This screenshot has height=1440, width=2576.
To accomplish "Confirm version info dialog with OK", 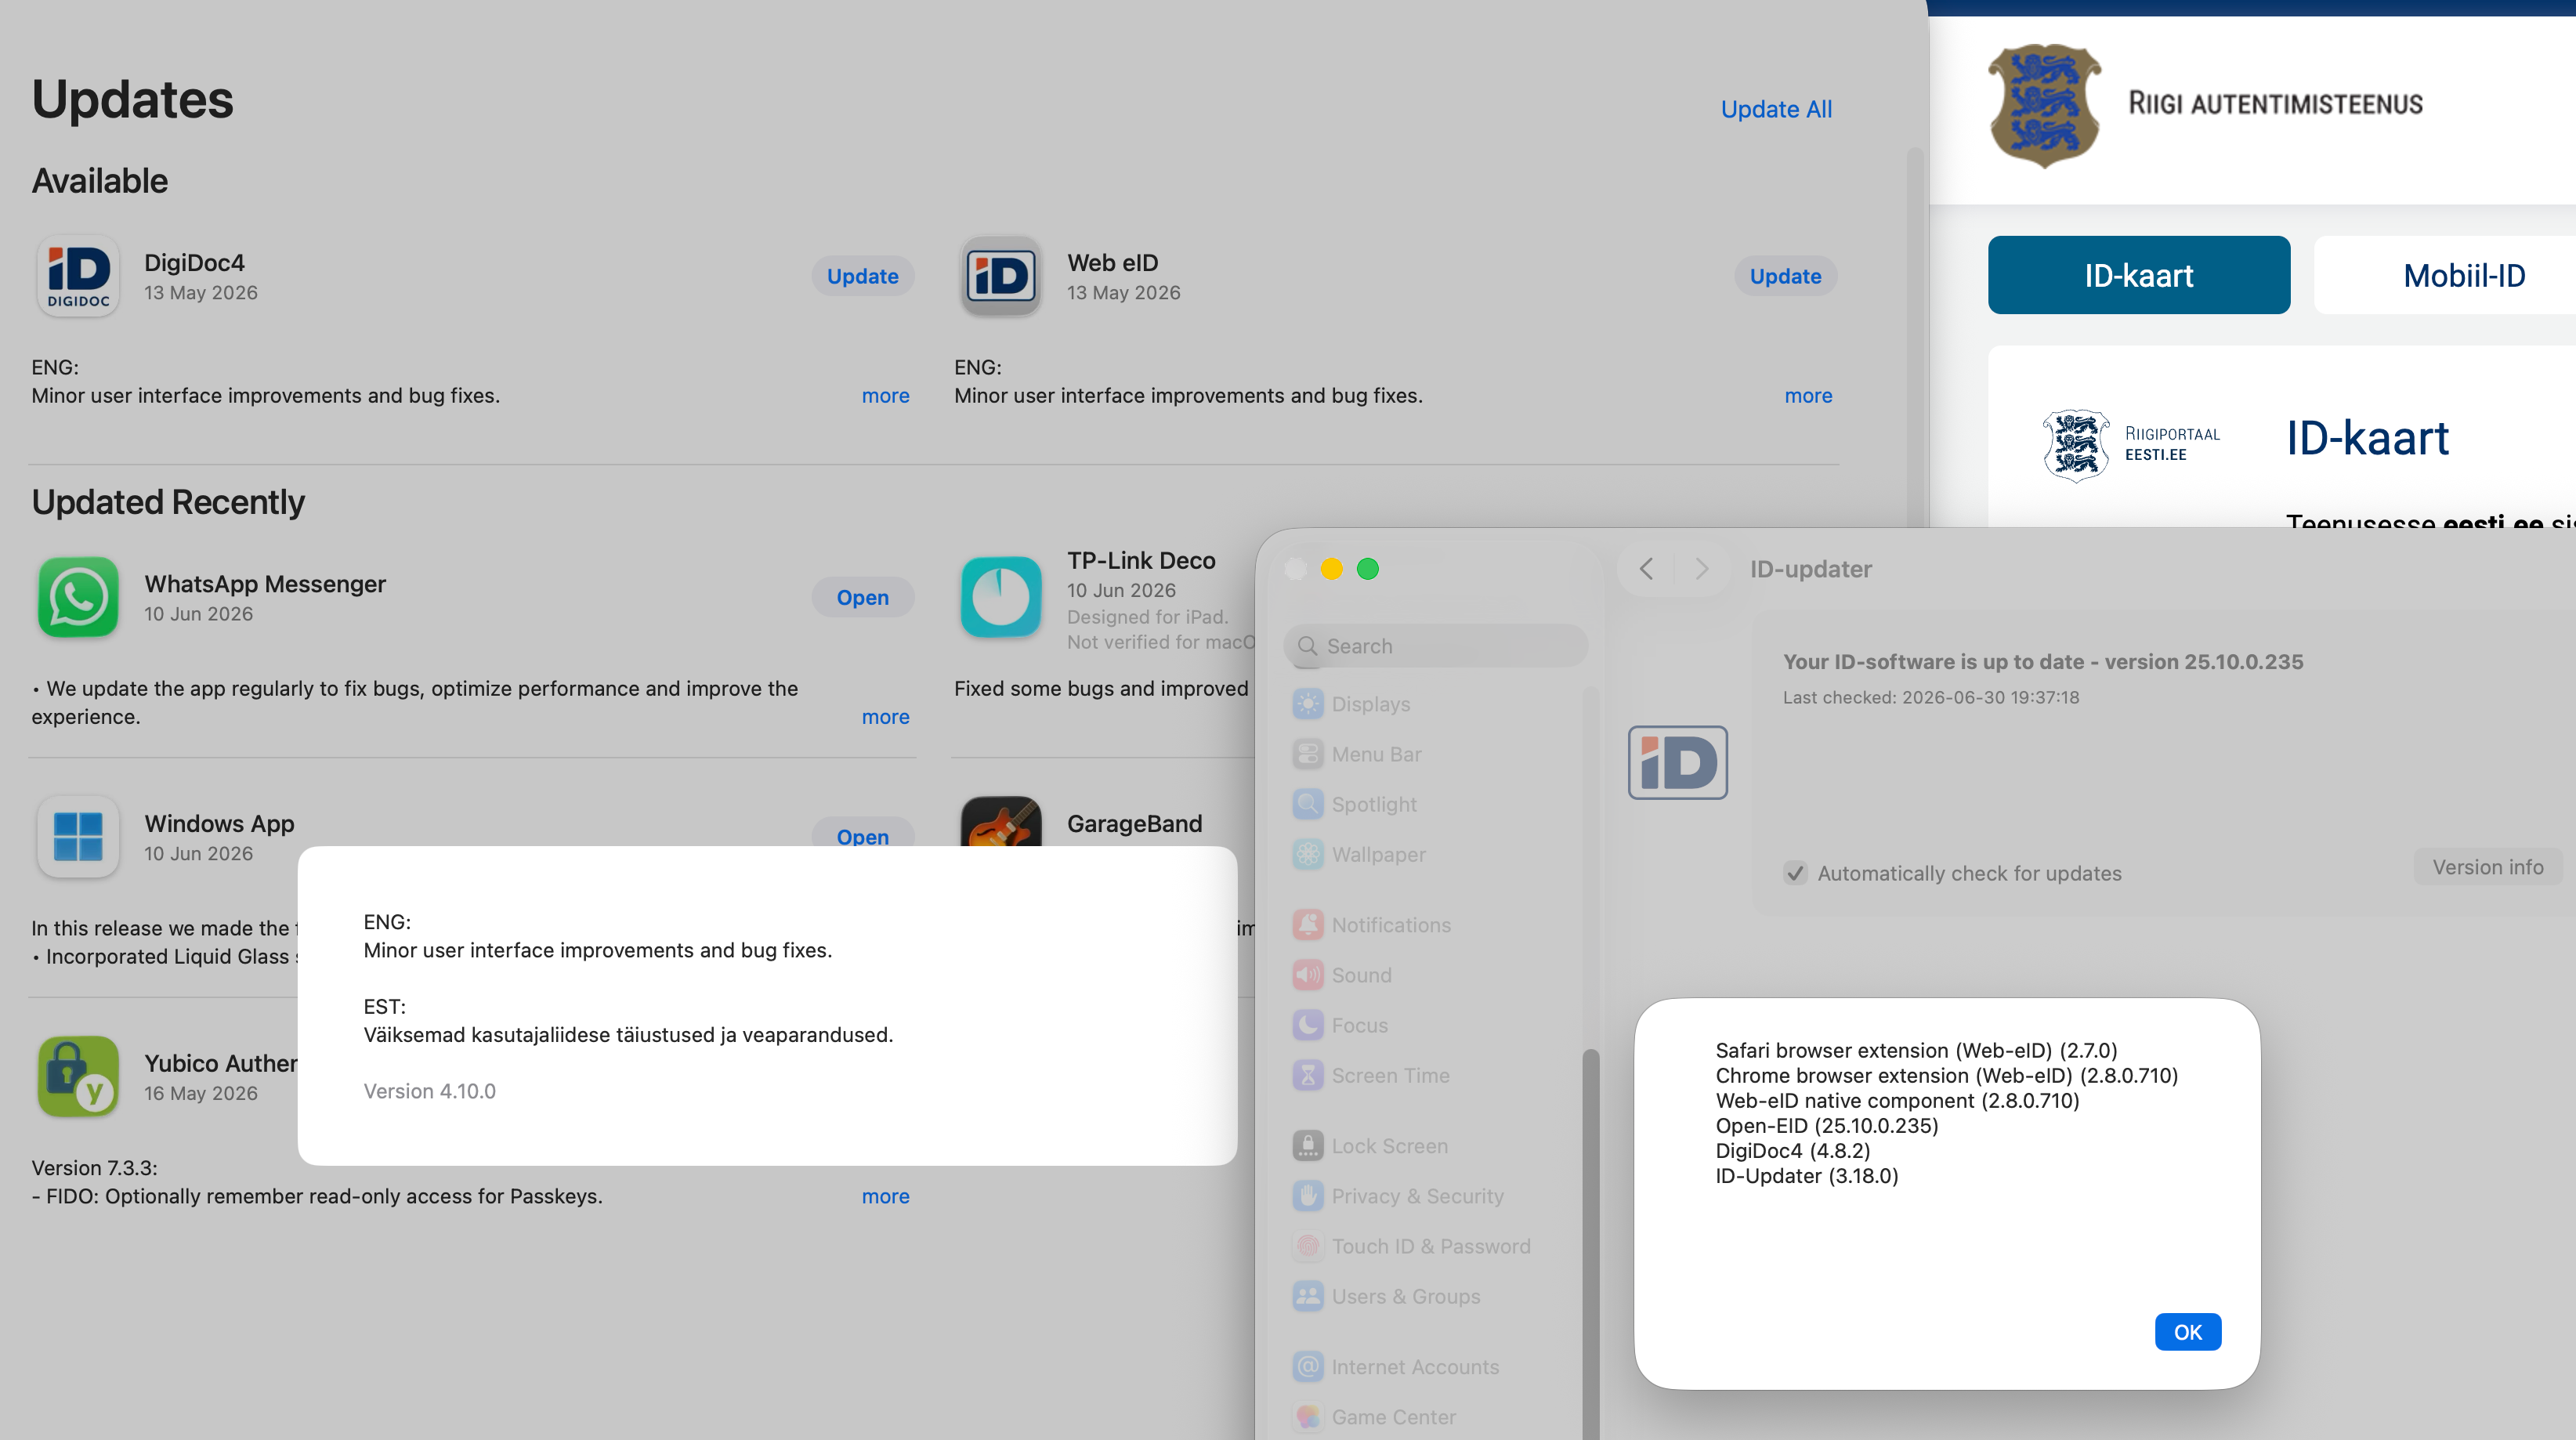I will tap(2188, 1332).
